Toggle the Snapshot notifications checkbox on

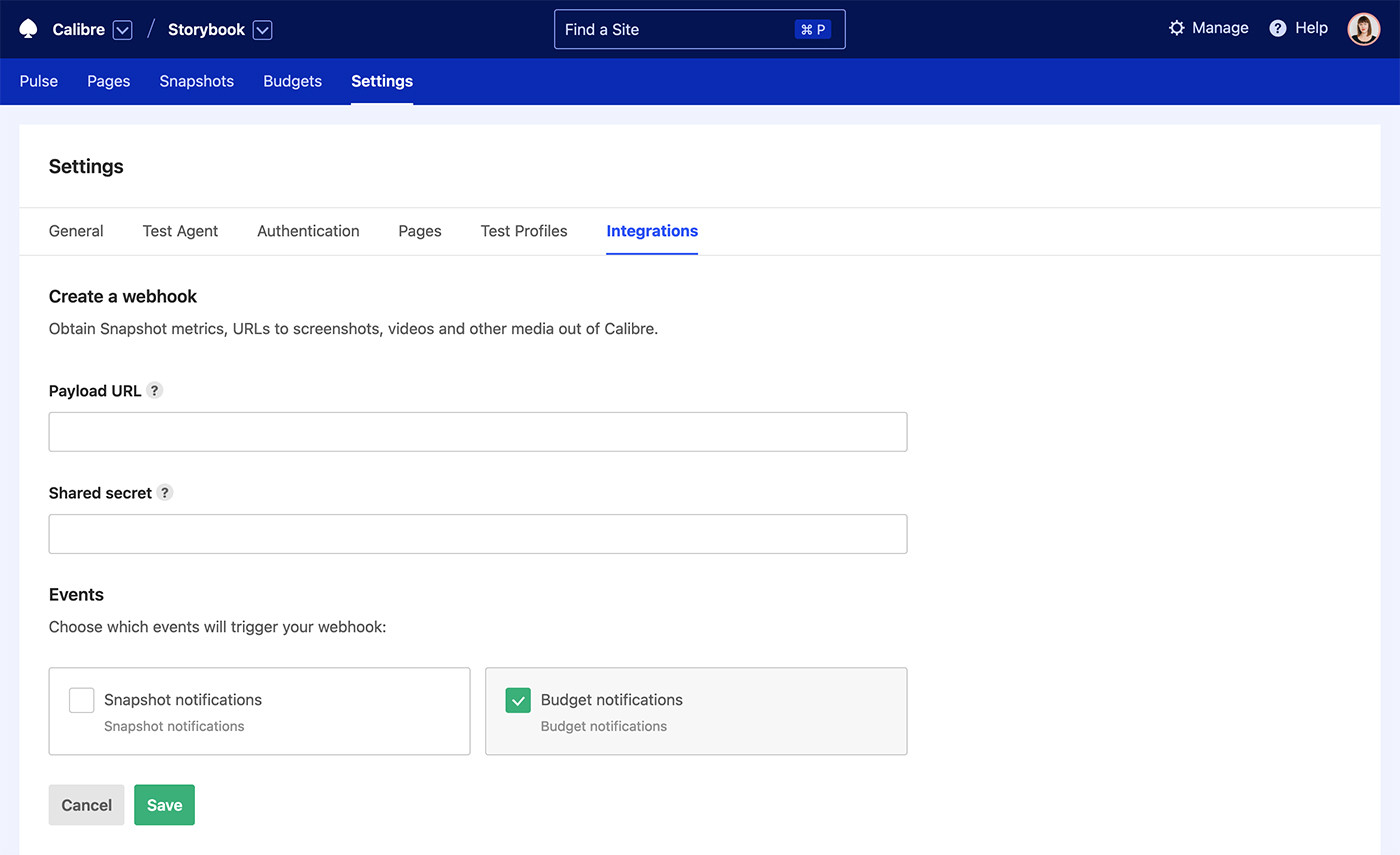81,700
